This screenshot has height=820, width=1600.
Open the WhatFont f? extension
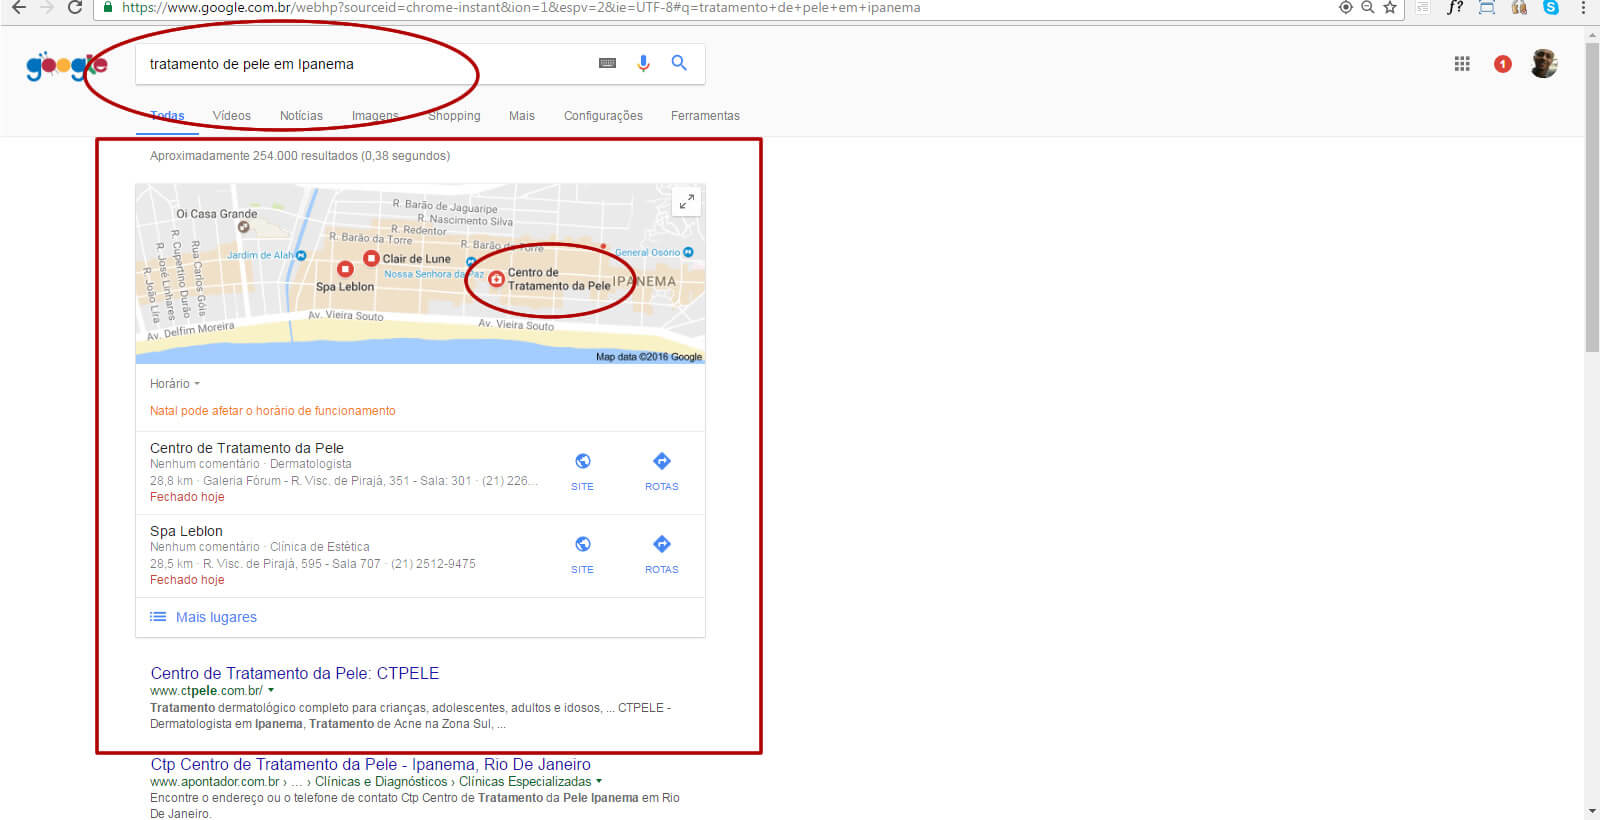1455,7
